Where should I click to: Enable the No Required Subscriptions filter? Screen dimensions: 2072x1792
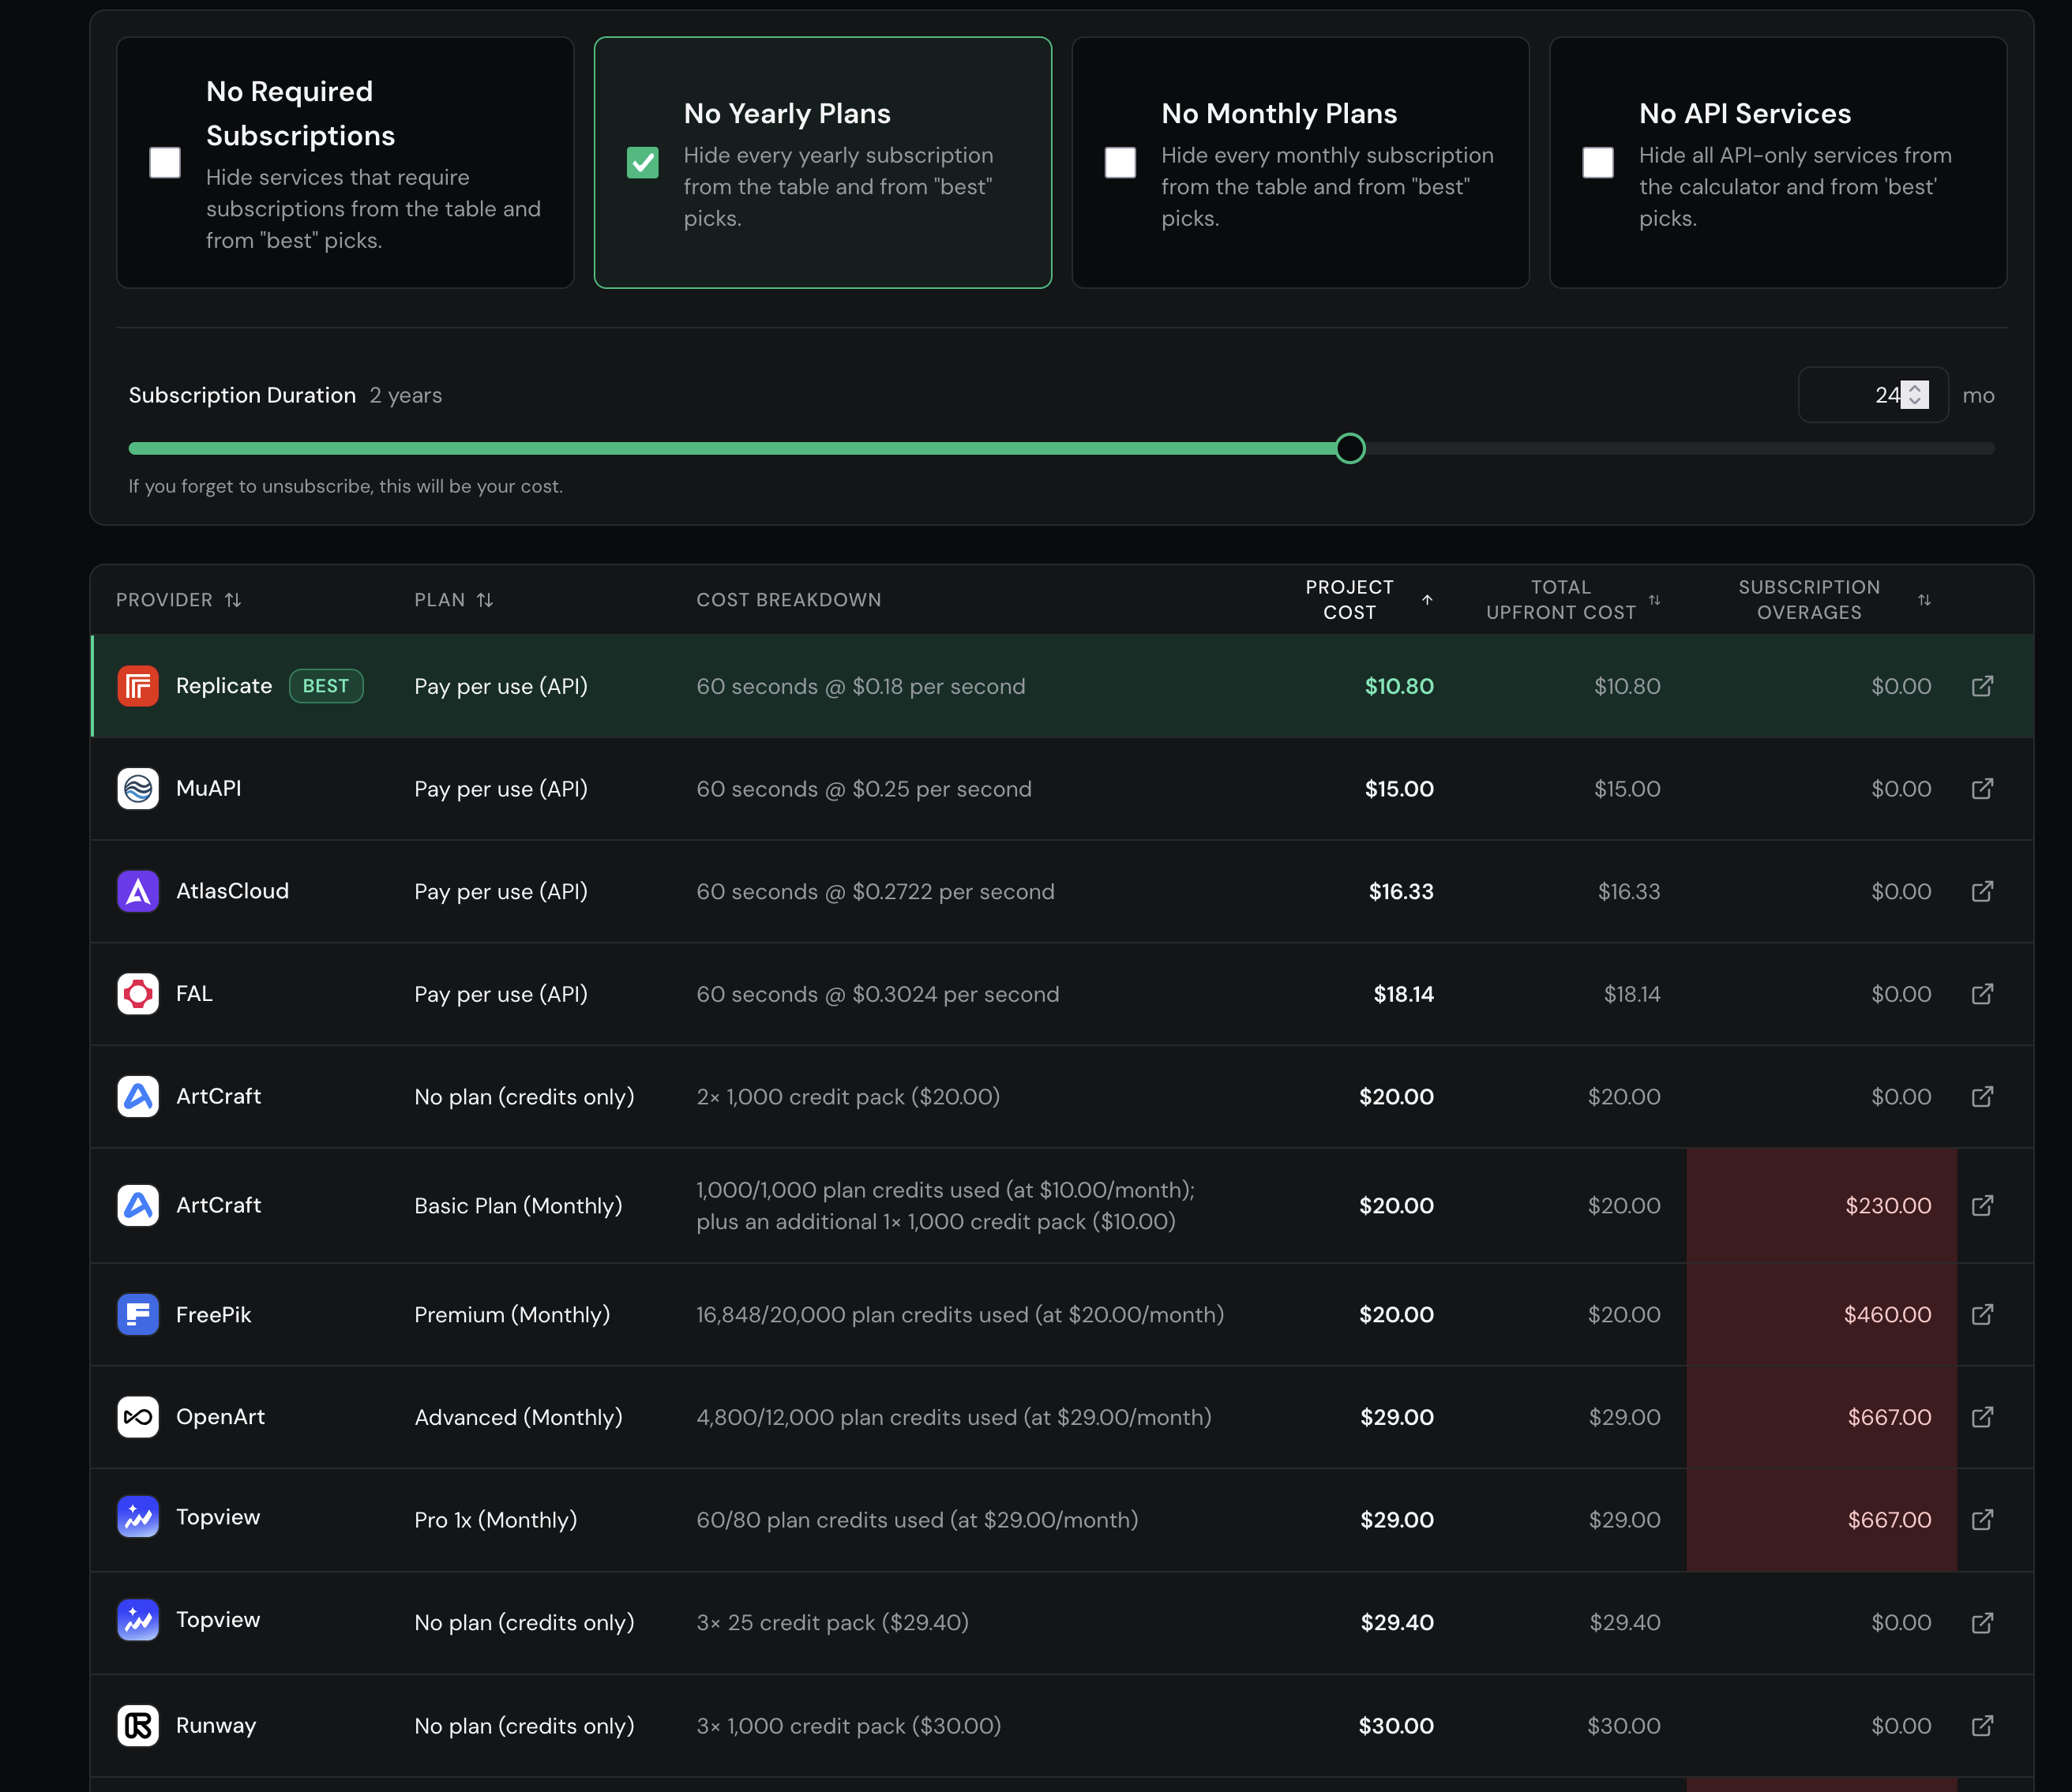164,161
